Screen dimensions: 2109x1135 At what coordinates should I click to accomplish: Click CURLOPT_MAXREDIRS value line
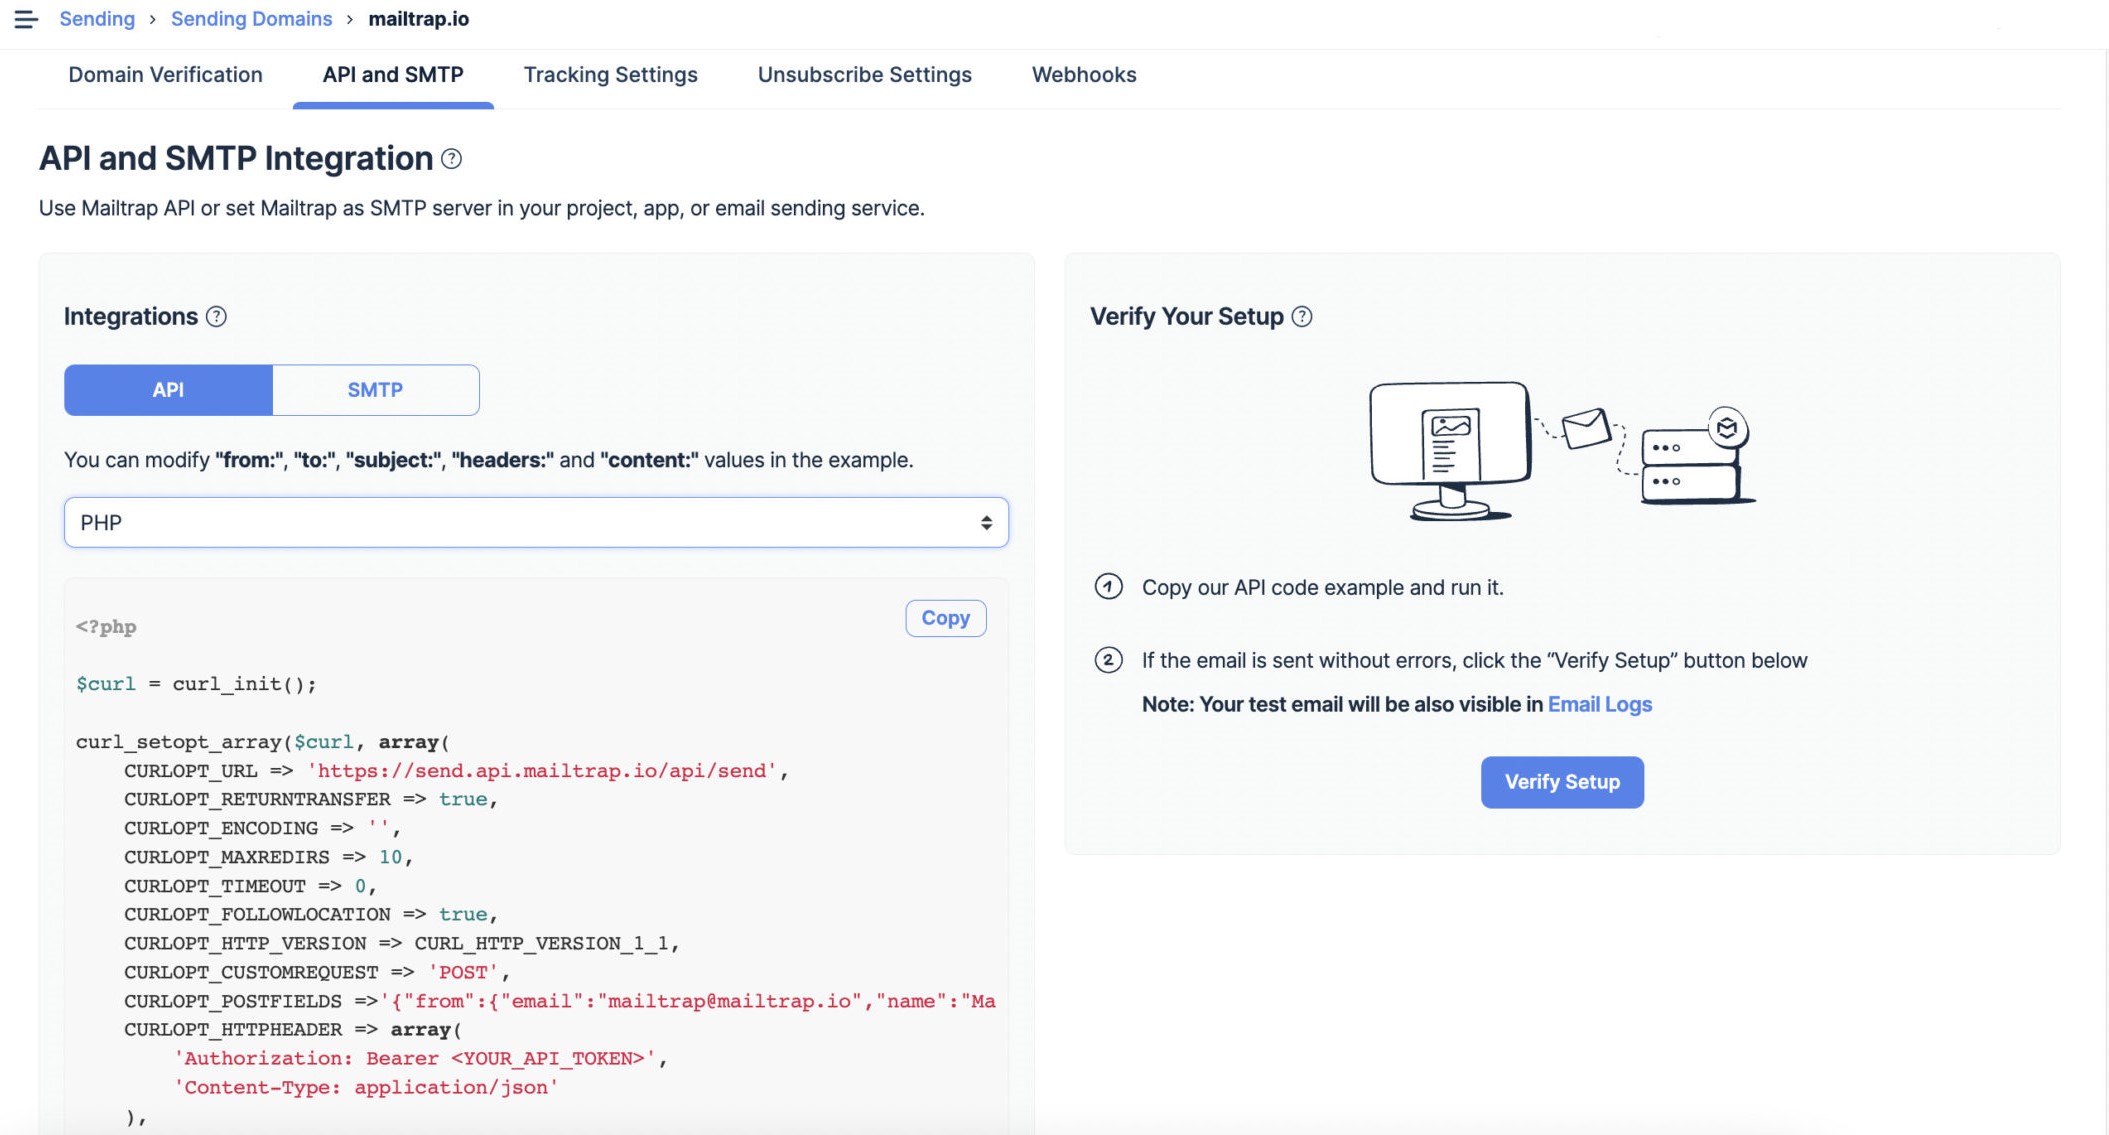[x=268, y=857]
